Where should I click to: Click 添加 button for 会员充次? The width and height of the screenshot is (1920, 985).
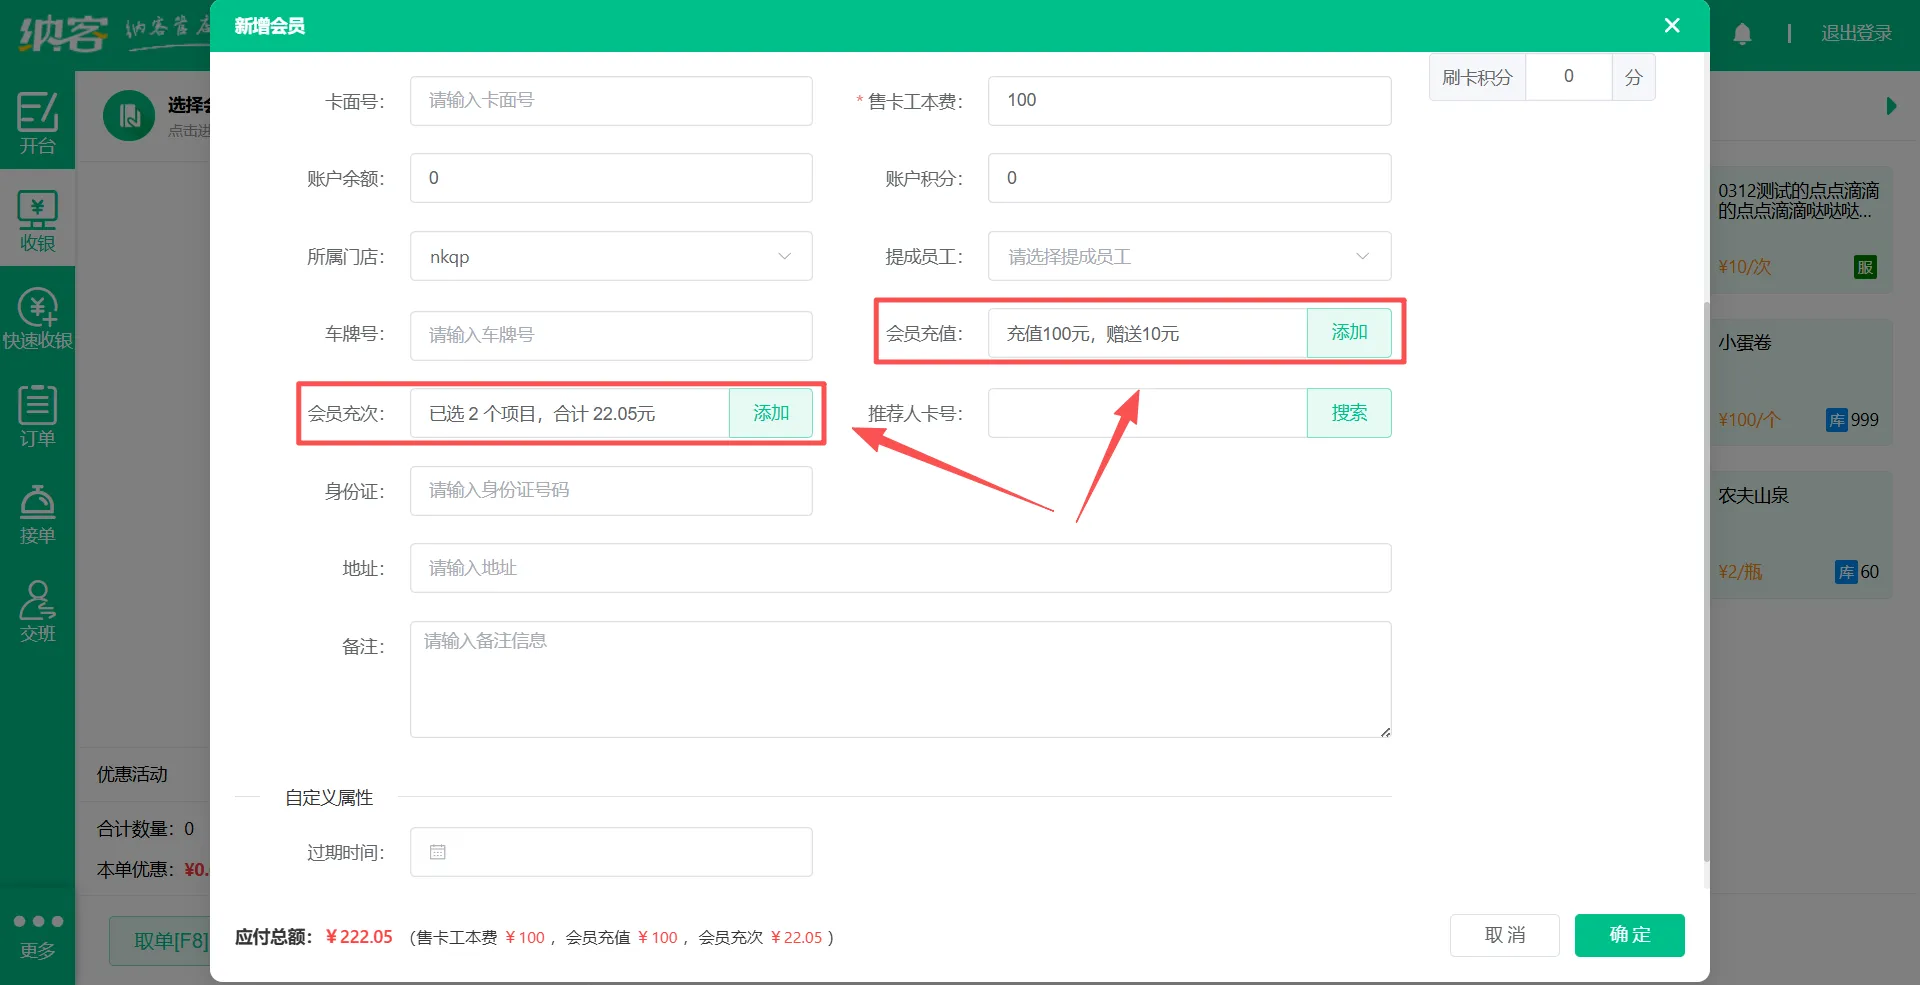(770, 413)
